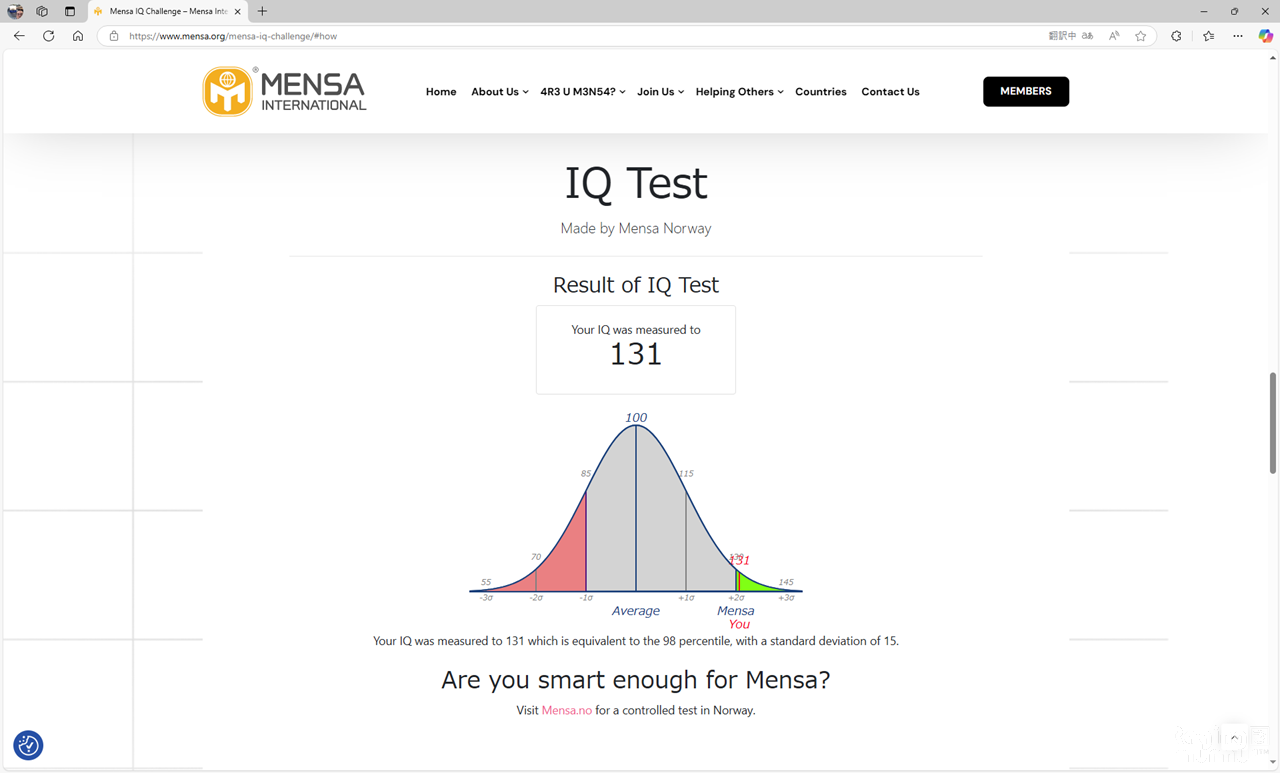Go to browser home icon
This screenshot has width=1280, height=773.
tap(78, 36)
